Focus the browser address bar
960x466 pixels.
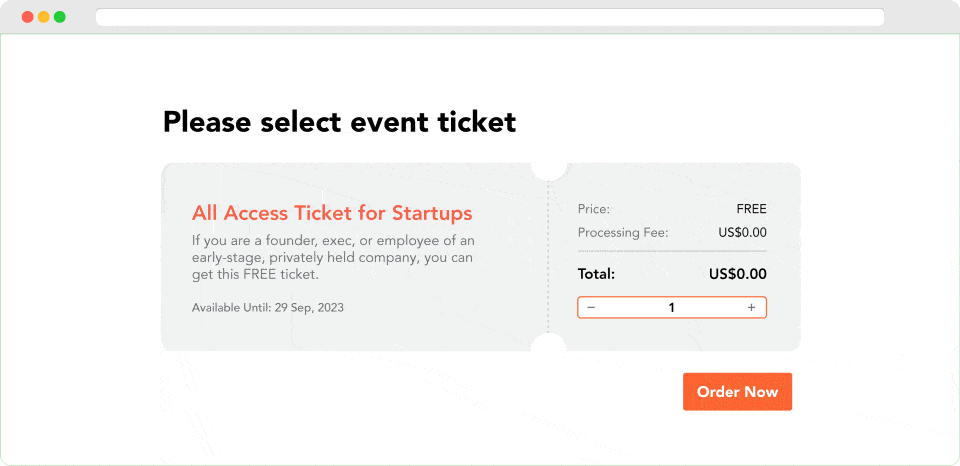[x=490, y=17]
